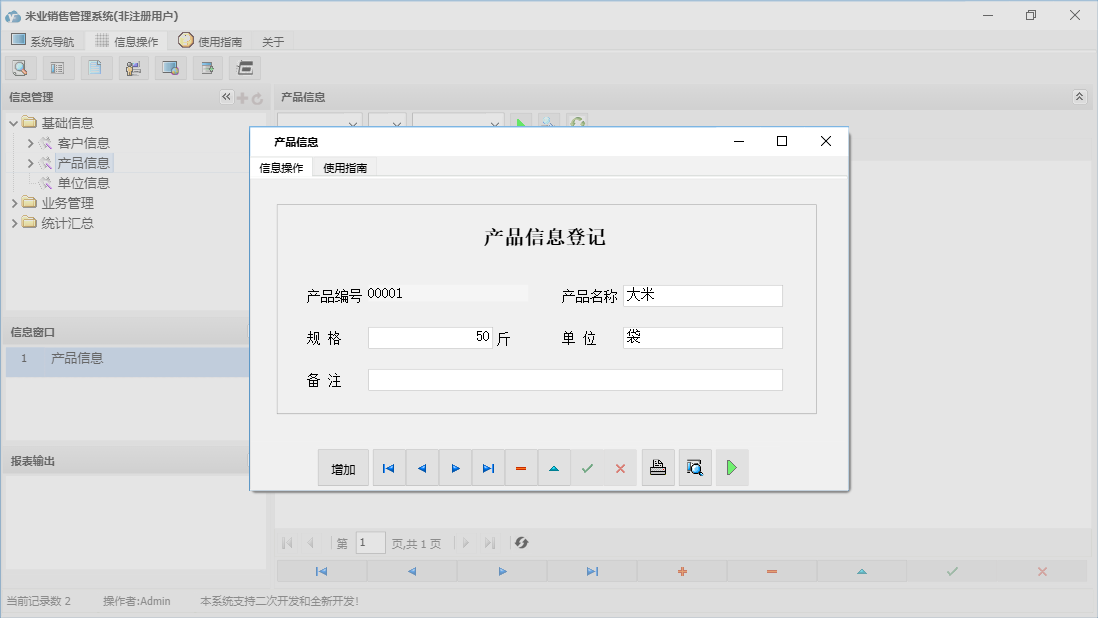Click the page number input field at the bottom

click(x=370, y=542)
